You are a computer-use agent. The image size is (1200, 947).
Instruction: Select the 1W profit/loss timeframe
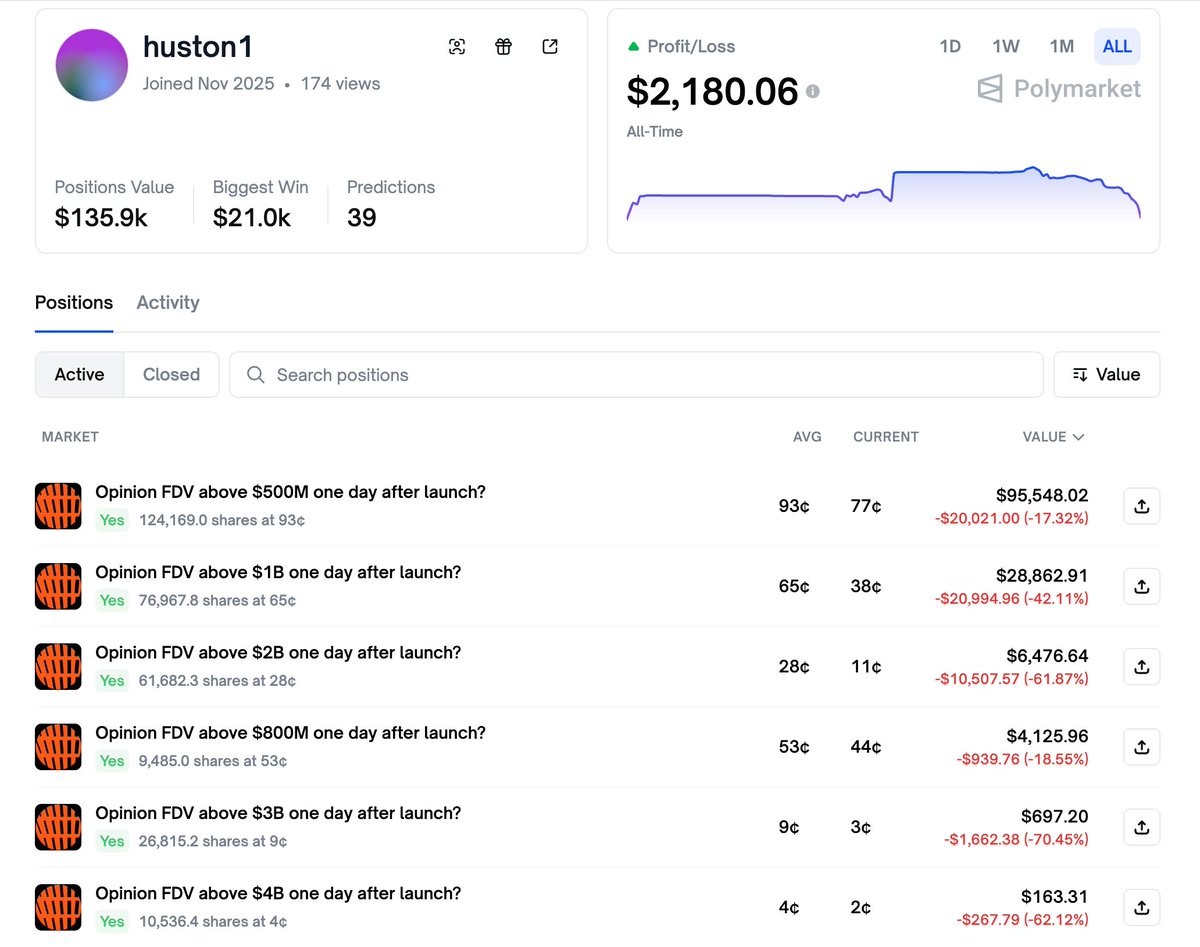[1005, 47]
